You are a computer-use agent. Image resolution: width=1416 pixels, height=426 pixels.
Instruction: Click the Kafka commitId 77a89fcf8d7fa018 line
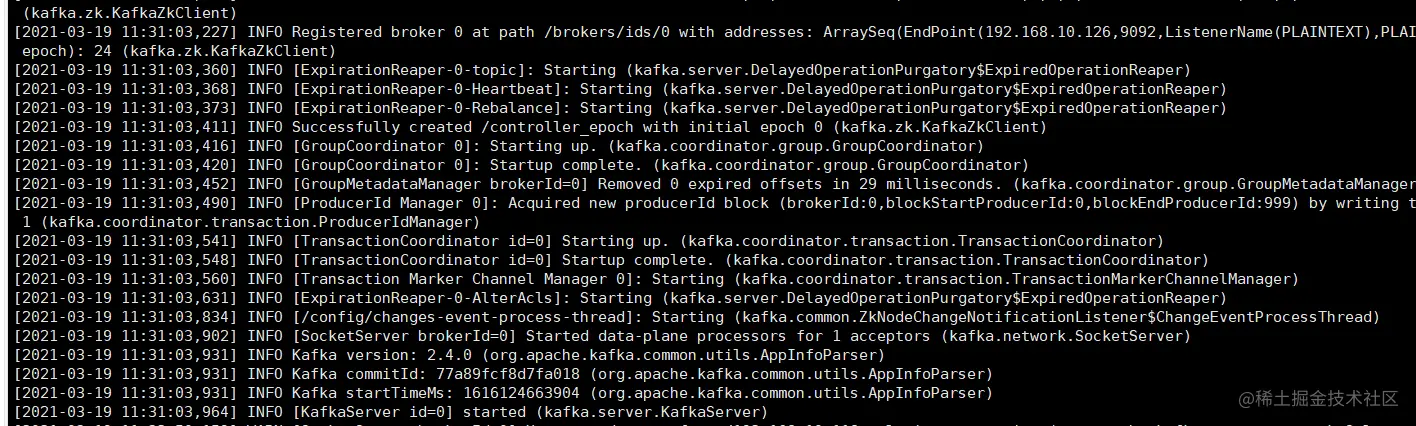(503, 374)
